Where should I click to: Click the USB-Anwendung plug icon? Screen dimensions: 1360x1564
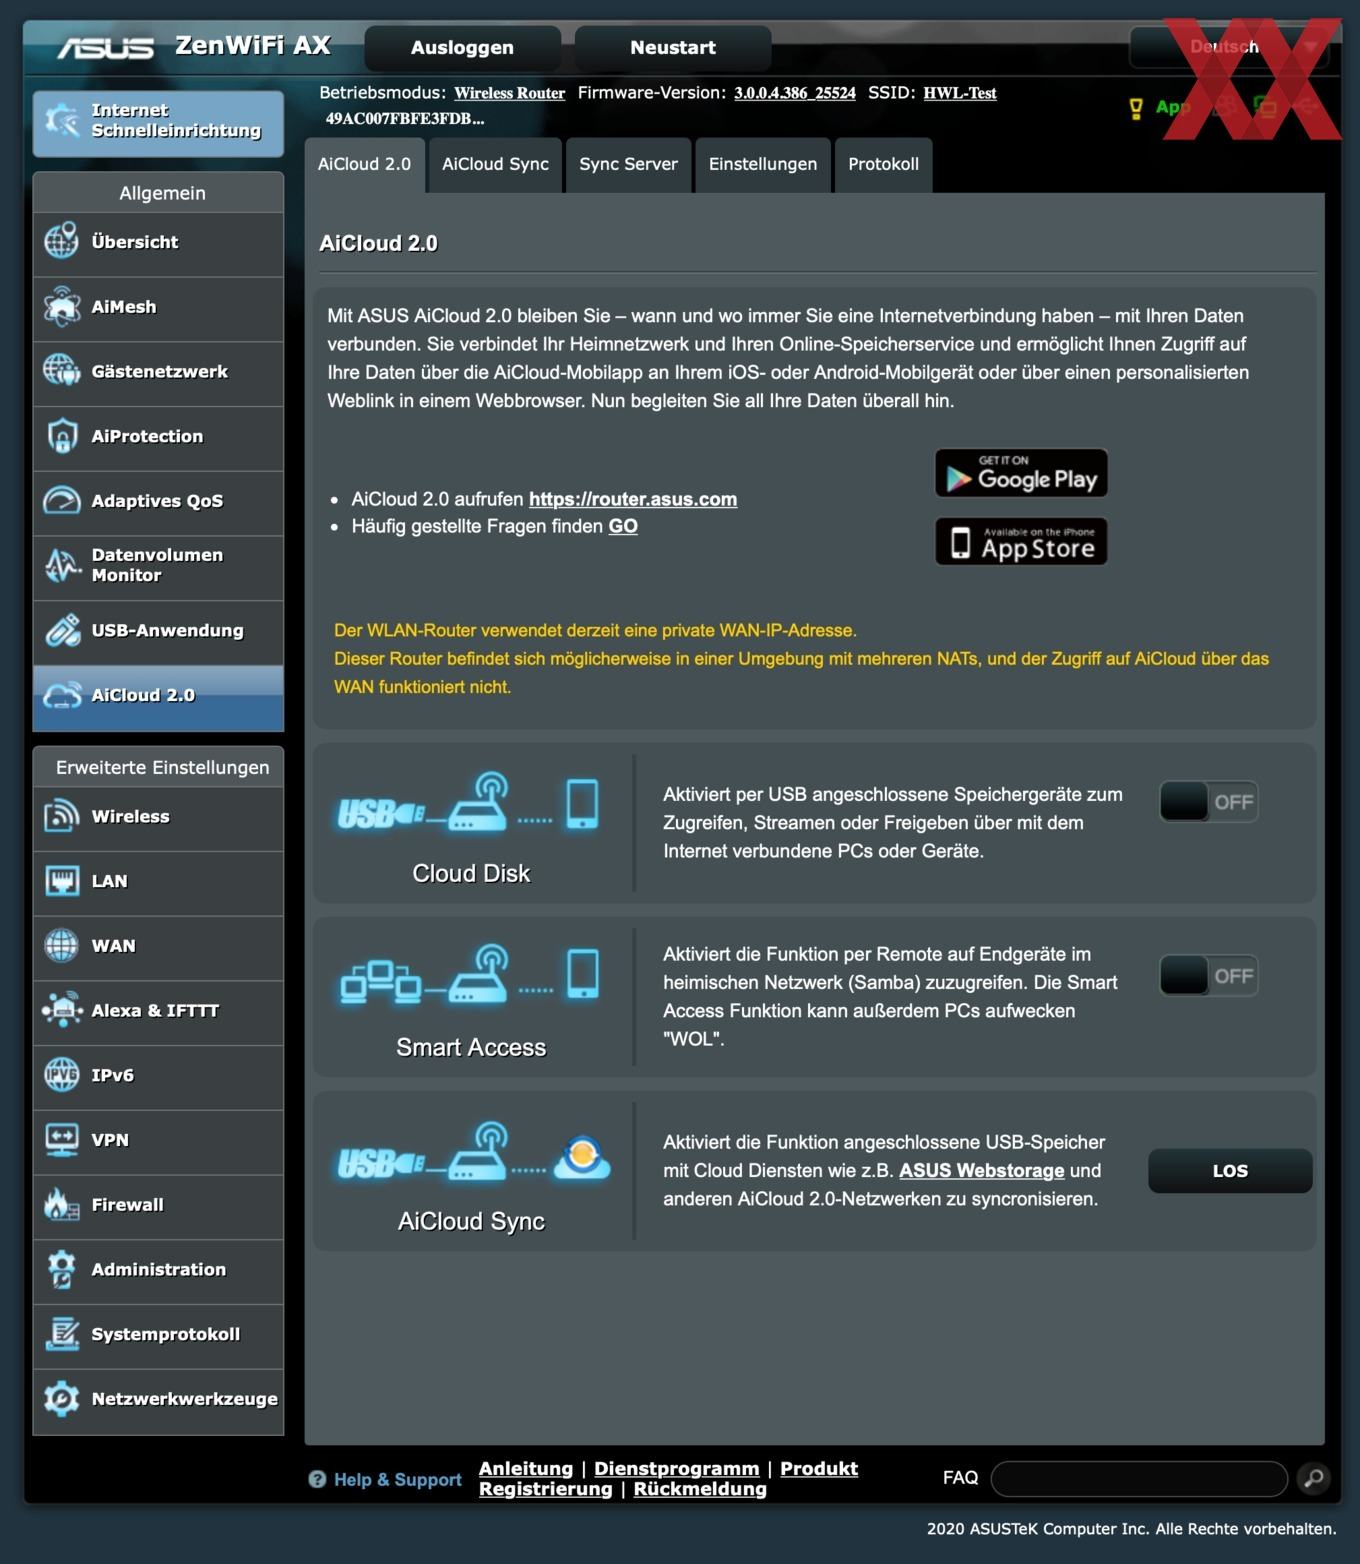[x=61, y=630]
